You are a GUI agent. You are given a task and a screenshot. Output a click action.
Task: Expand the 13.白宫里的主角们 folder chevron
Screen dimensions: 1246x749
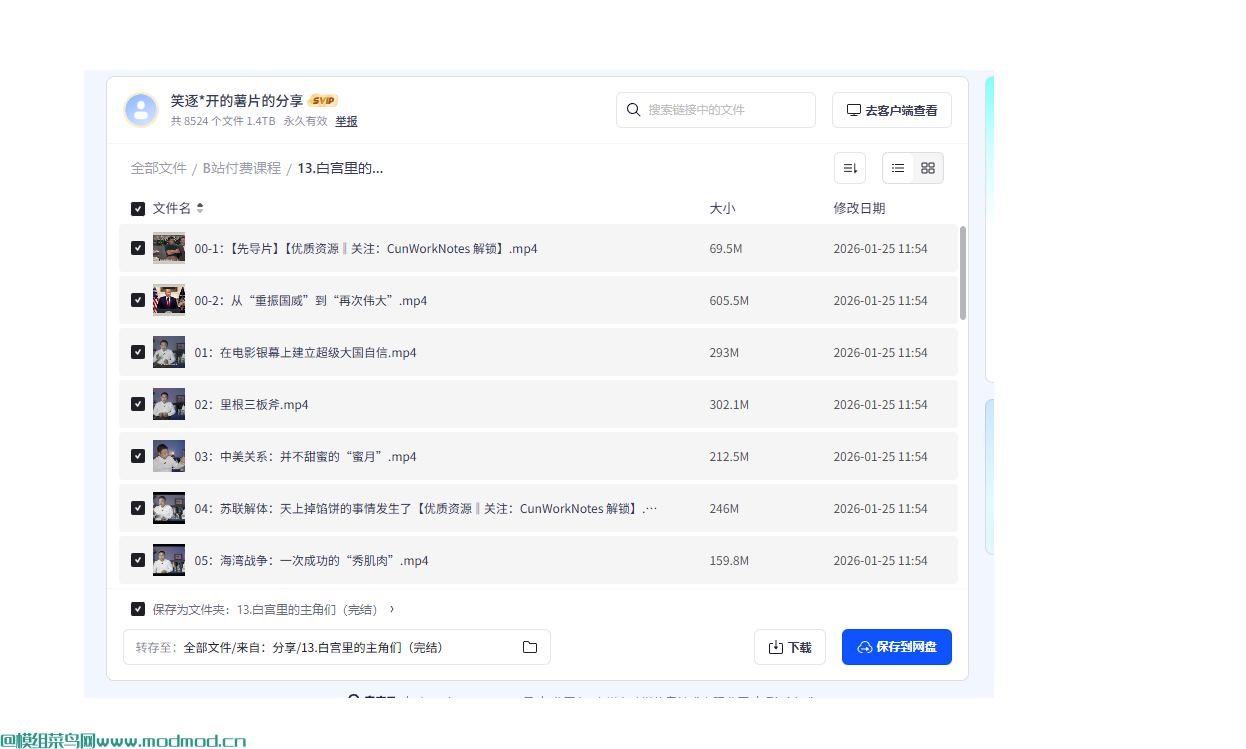391,608
